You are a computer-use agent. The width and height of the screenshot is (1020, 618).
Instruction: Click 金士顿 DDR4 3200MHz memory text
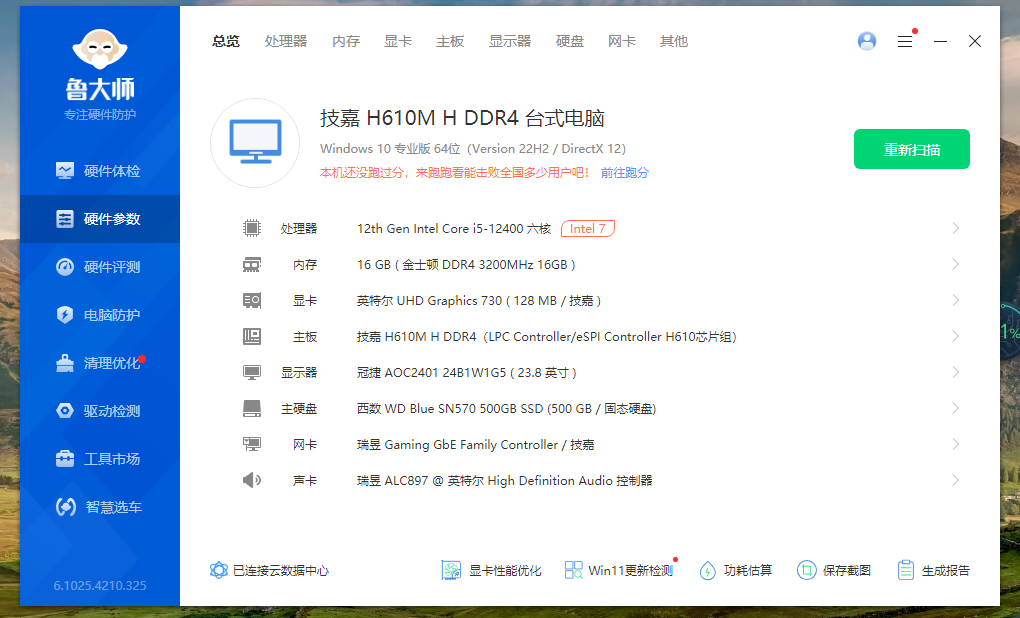tap(466, 265)
